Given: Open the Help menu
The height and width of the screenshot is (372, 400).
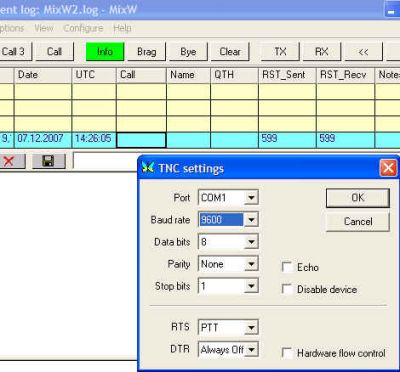Looking at the screenshot, I should coord(122,28).
